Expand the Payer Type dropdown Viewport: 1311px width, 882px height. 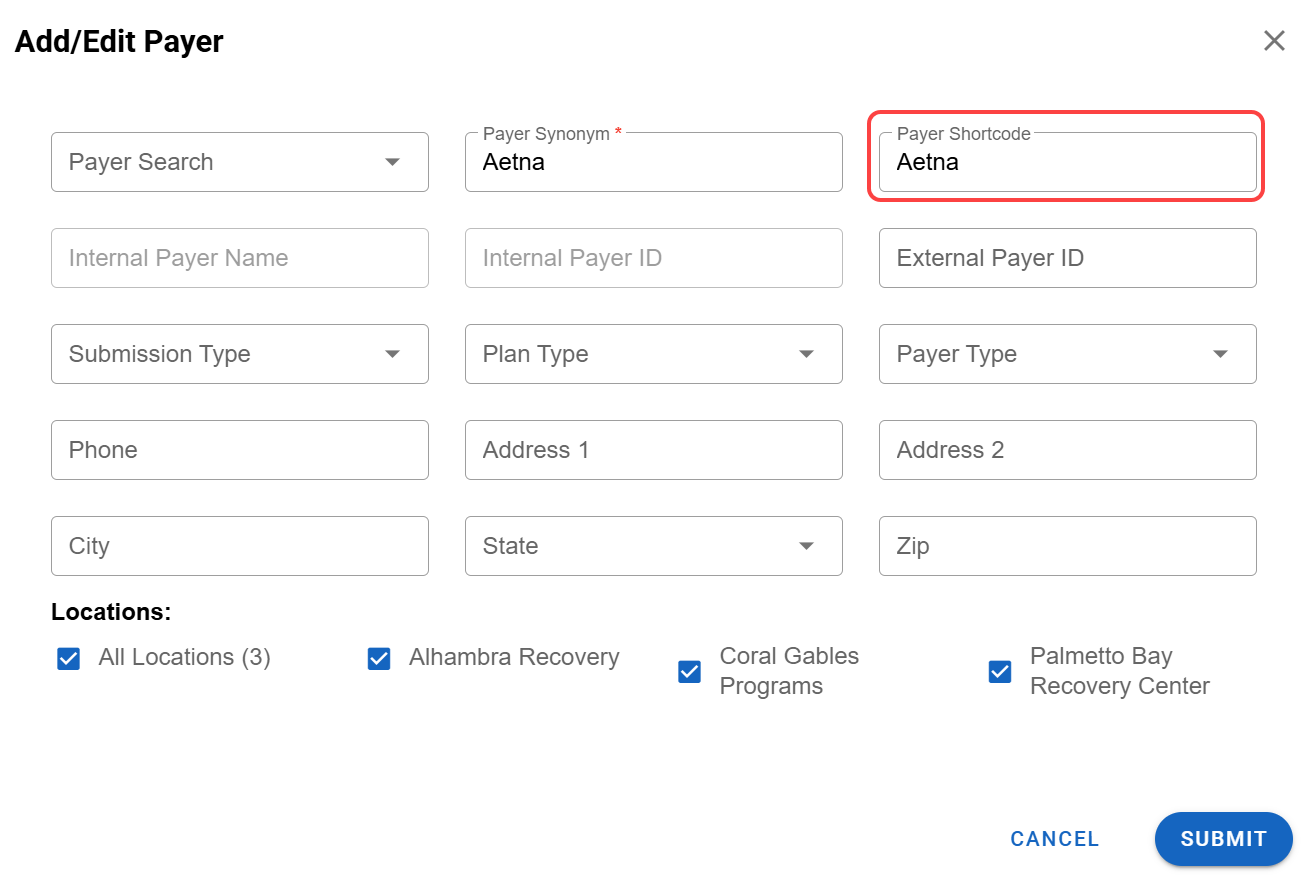click(1068, 354)
